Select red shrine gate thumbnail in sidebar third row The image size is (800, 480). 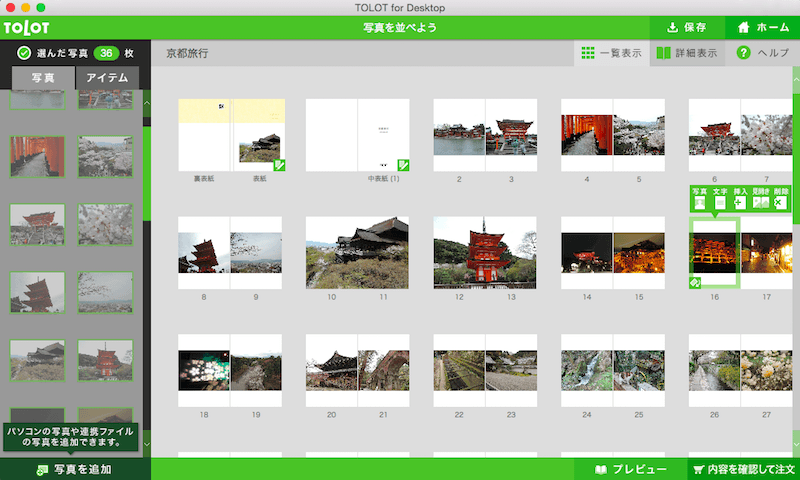coord(37,224)
